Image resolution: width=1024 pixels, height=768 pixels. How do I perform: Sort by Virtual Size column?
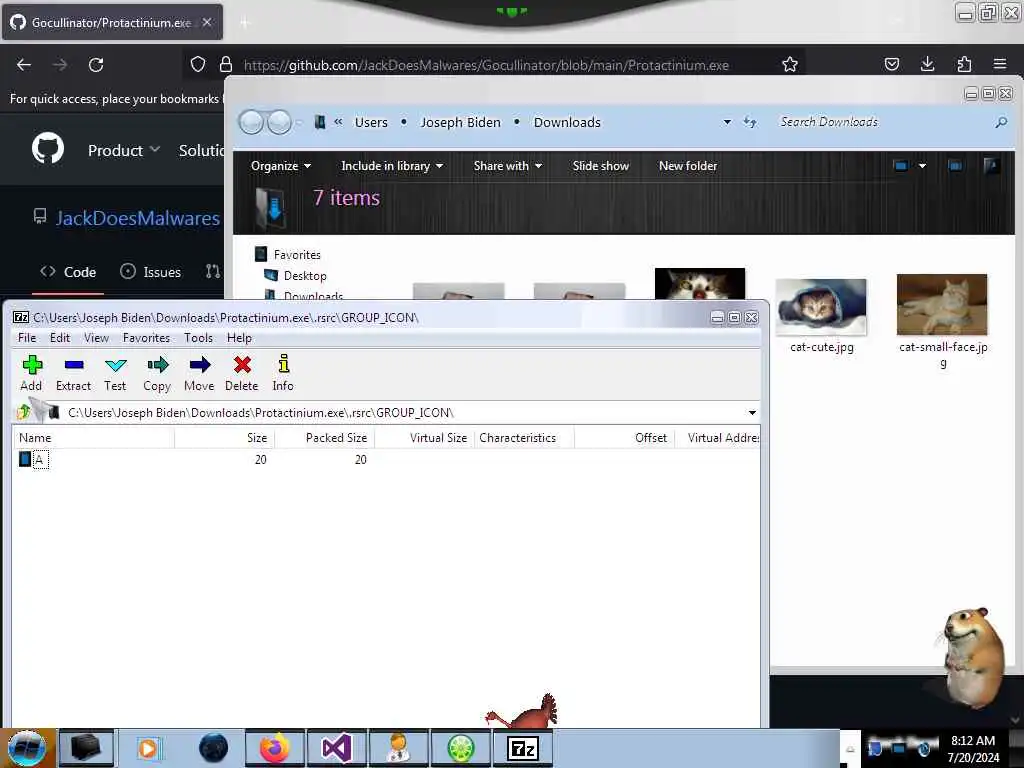coord(424,438)
